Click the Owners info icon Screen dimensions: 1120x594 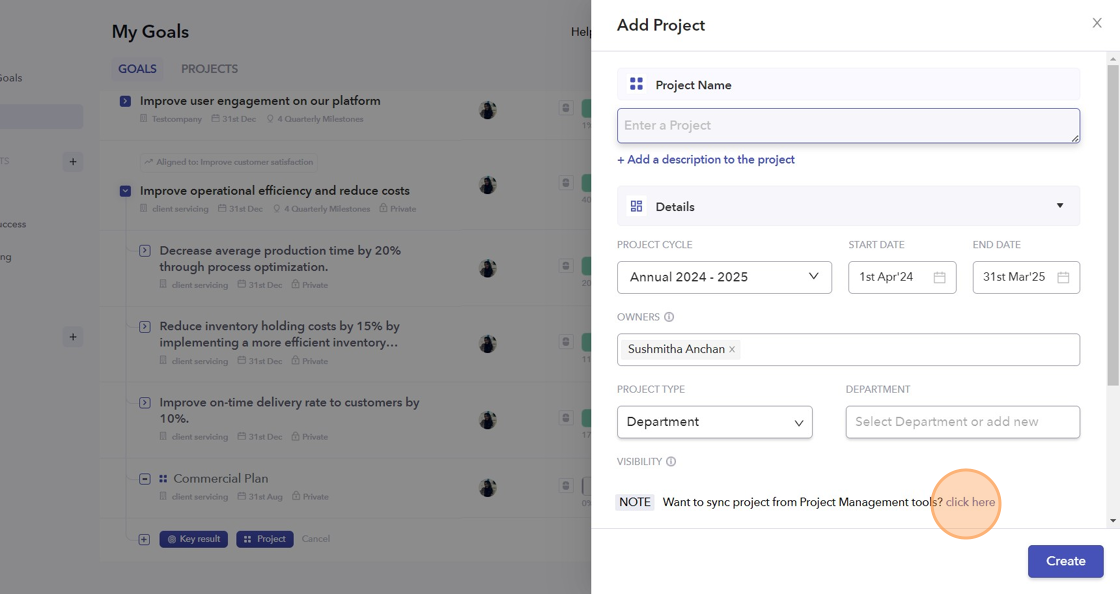[669, 317]
